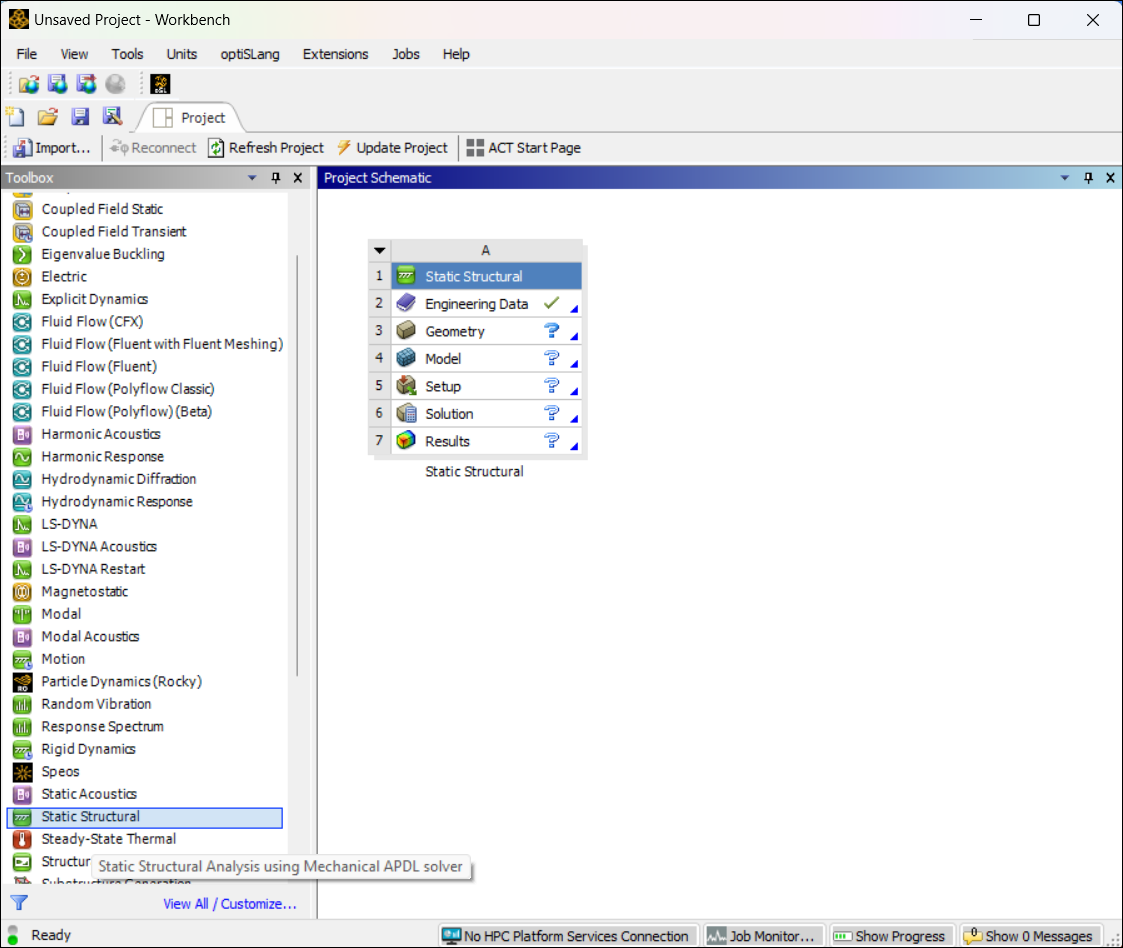Open the Extensions menu
1123x948 pixels.
click(x=335, y=54)
